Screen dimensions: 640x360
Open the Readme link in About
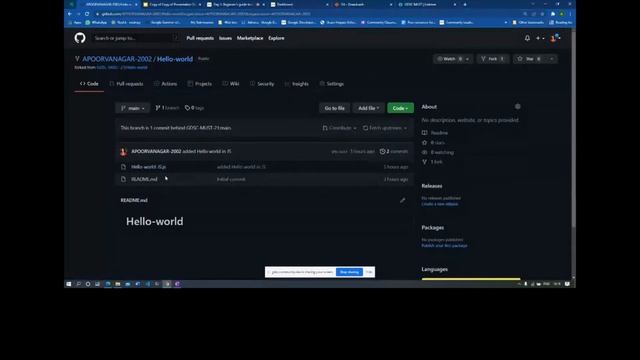435,133
